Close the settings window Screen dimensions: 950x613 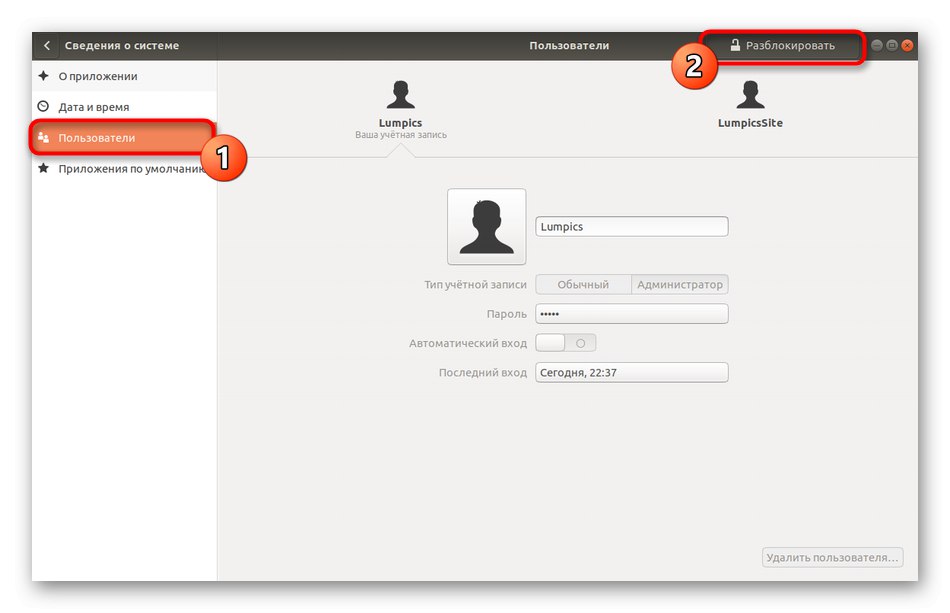click(x=907, y=45)
